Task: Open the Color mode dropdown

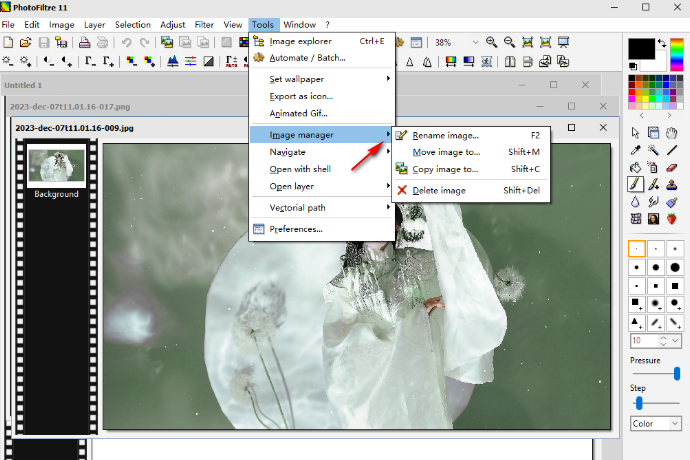Action: click(x=674, y=424)
